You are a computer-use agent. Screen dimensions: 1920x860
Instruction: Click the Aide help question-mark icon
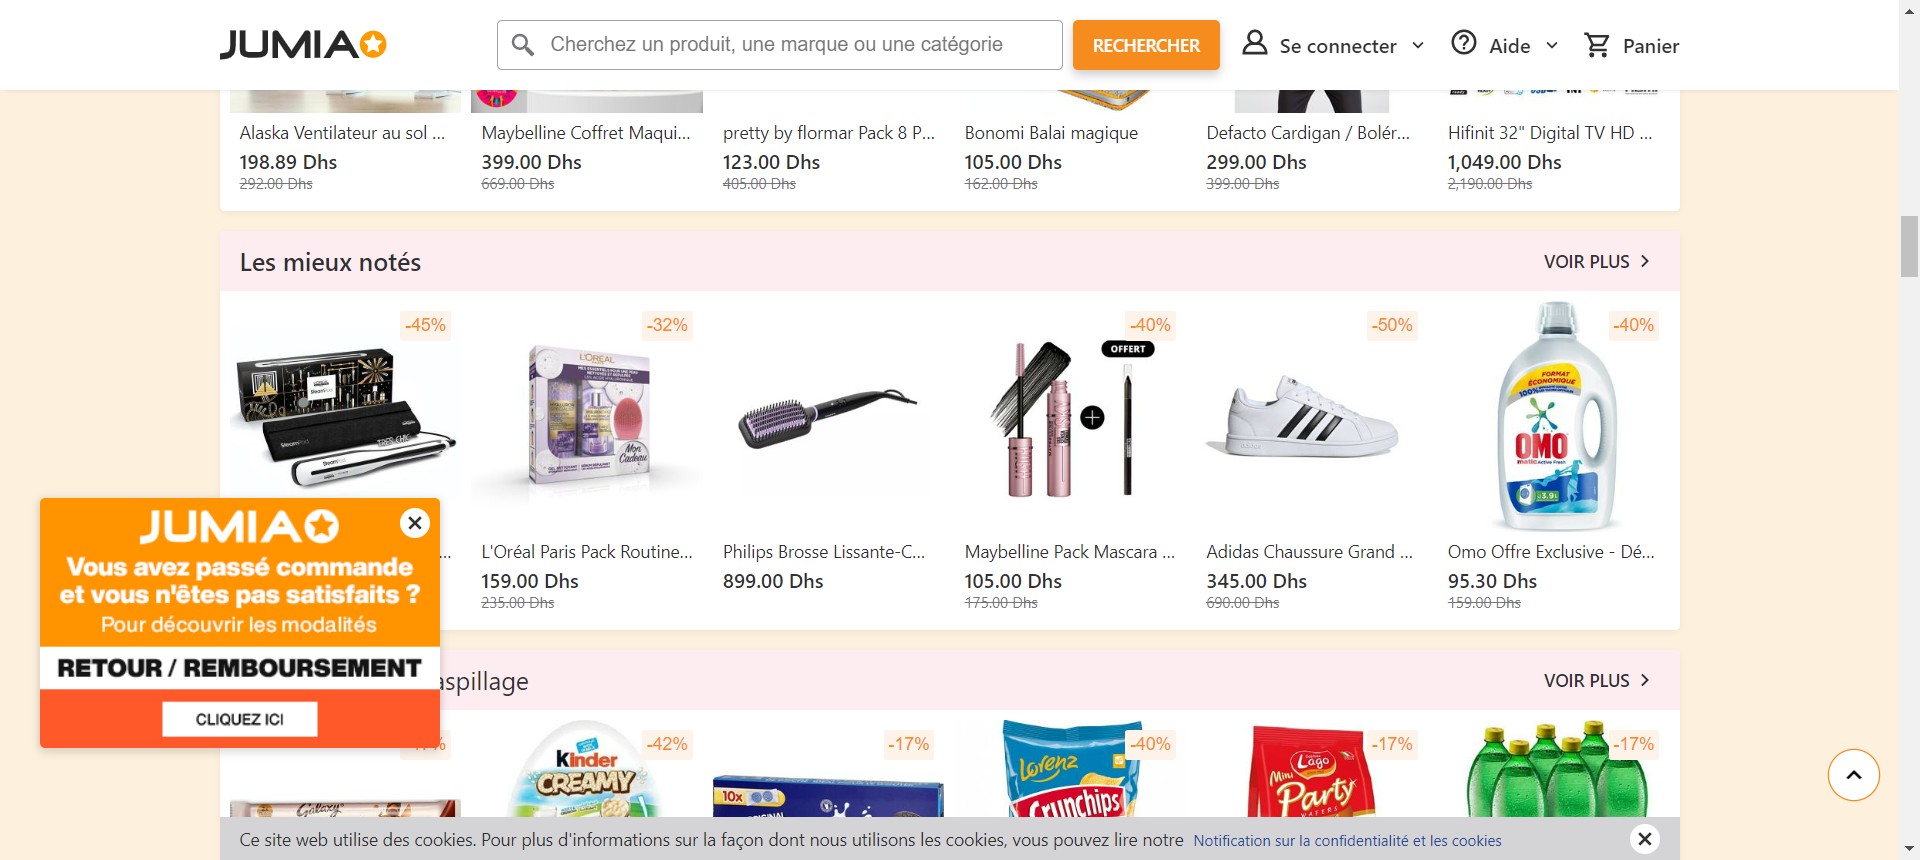pyautogui.click(x=1464, y=43)
